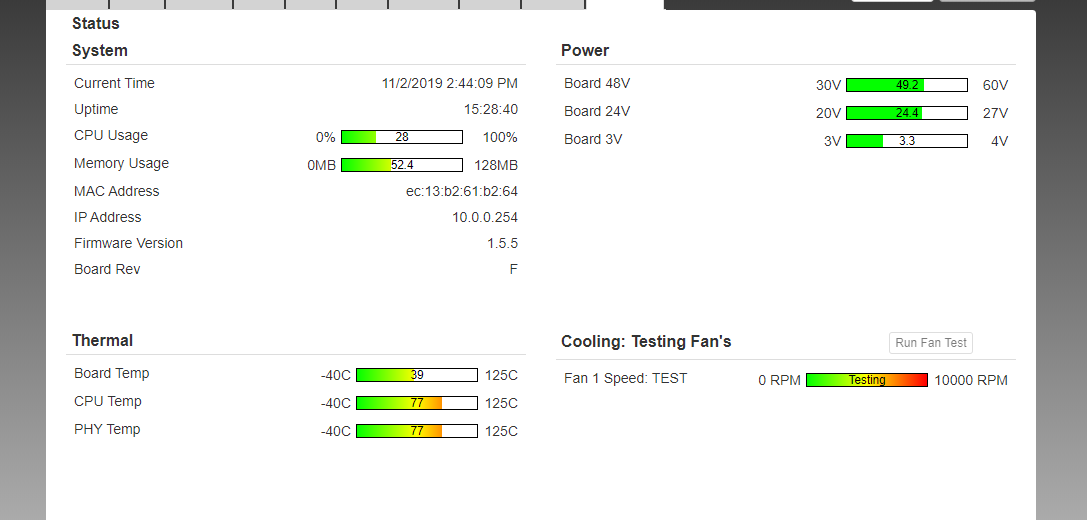Click the Run Fan Test button

[x=931, y=343]
